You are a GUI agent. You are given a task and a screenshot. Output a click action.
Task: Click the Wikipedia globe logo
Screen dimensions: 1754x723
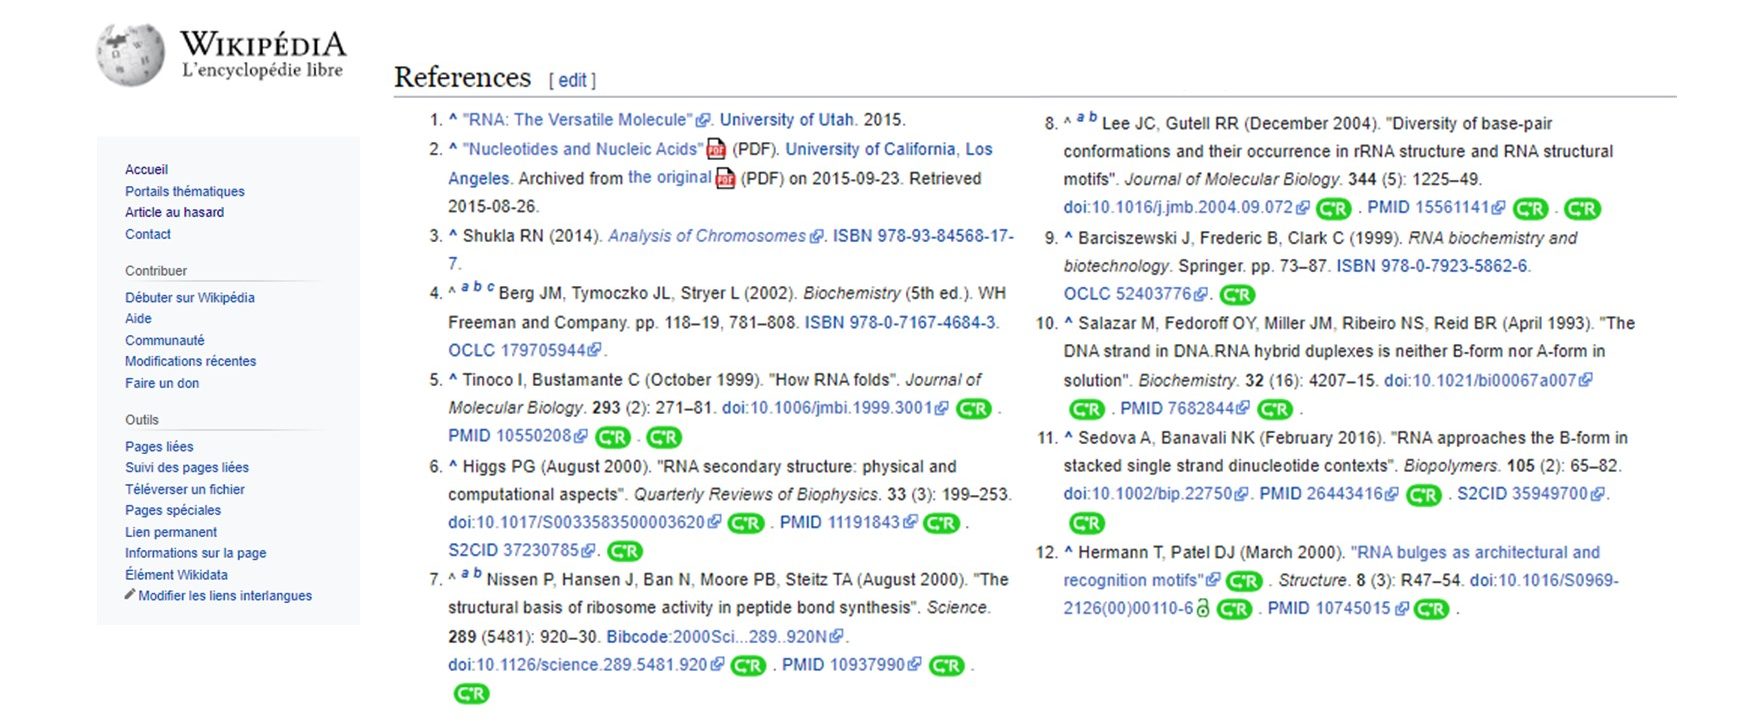coord(131,54)
